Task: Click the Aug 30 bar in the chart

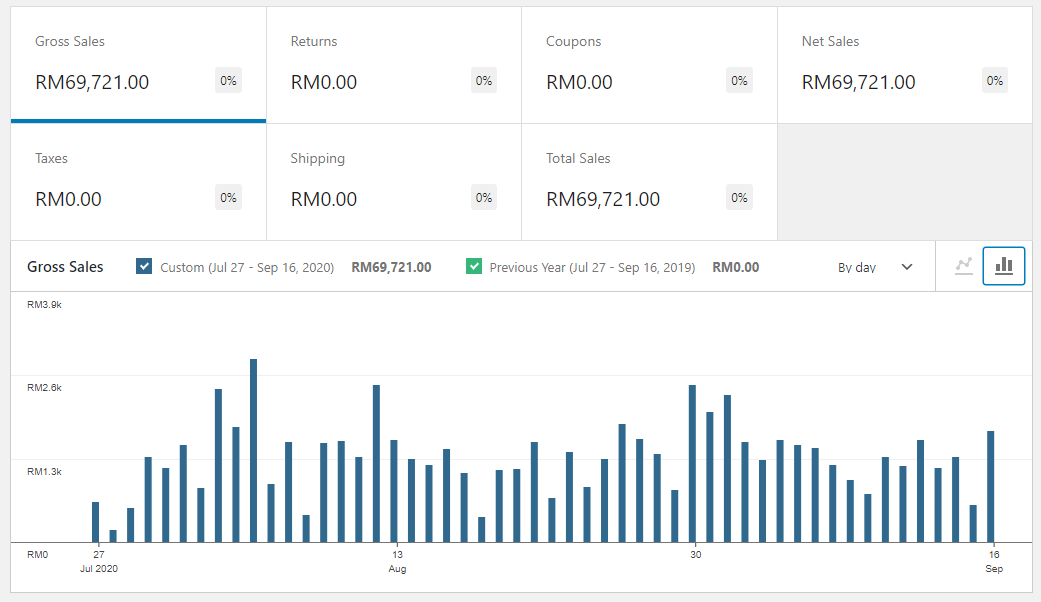Action: [x=692, y=463]
